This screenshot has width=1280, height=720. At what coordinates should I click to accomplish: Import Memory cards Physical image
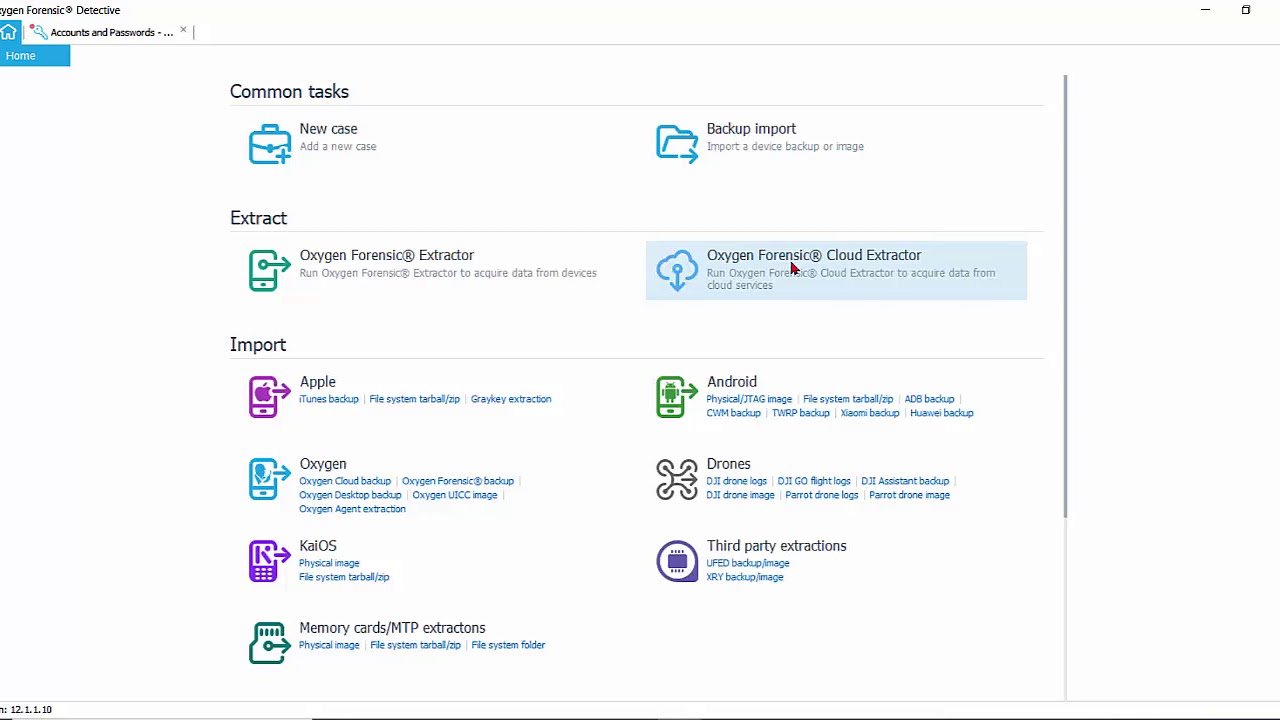[328, 645]
